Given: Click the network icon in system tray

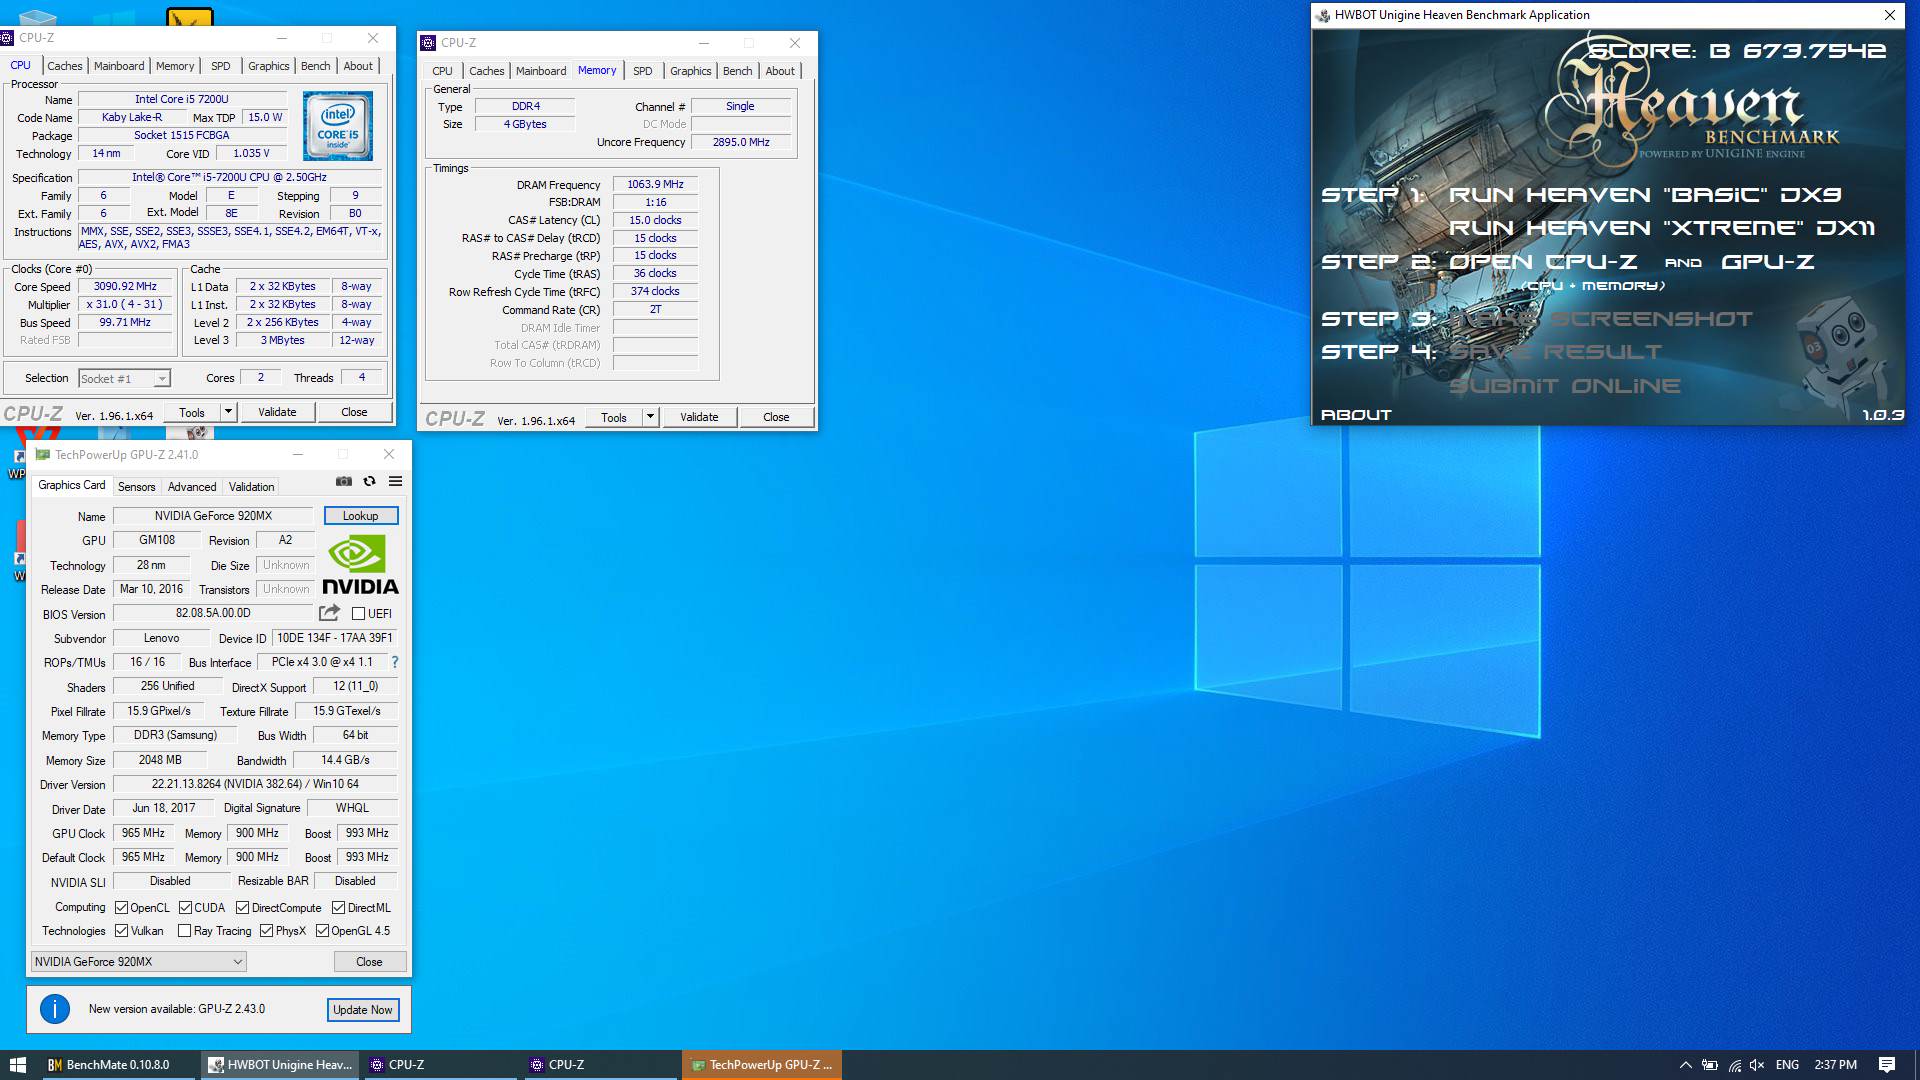Looking at the screenshot, I should click(x=1734, y=1065).
